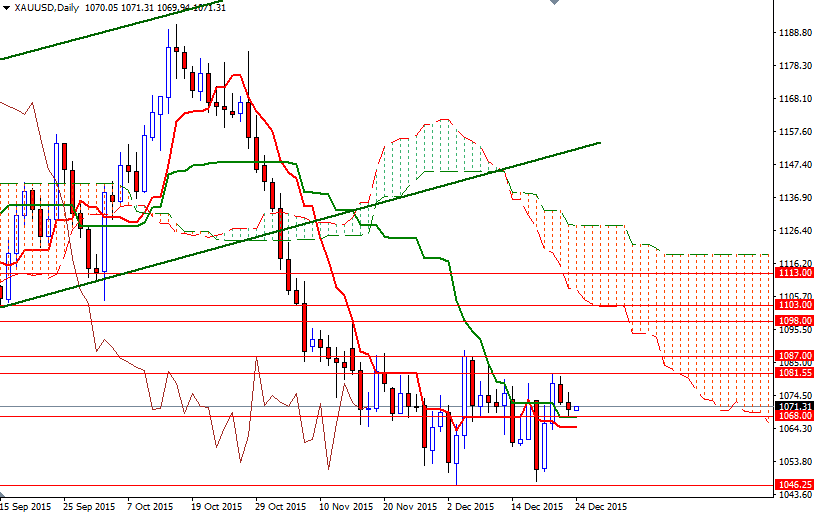Click the 1098.00 horizontal line label
This screenshot has width=814, height=516.
[x=793, y=321]
